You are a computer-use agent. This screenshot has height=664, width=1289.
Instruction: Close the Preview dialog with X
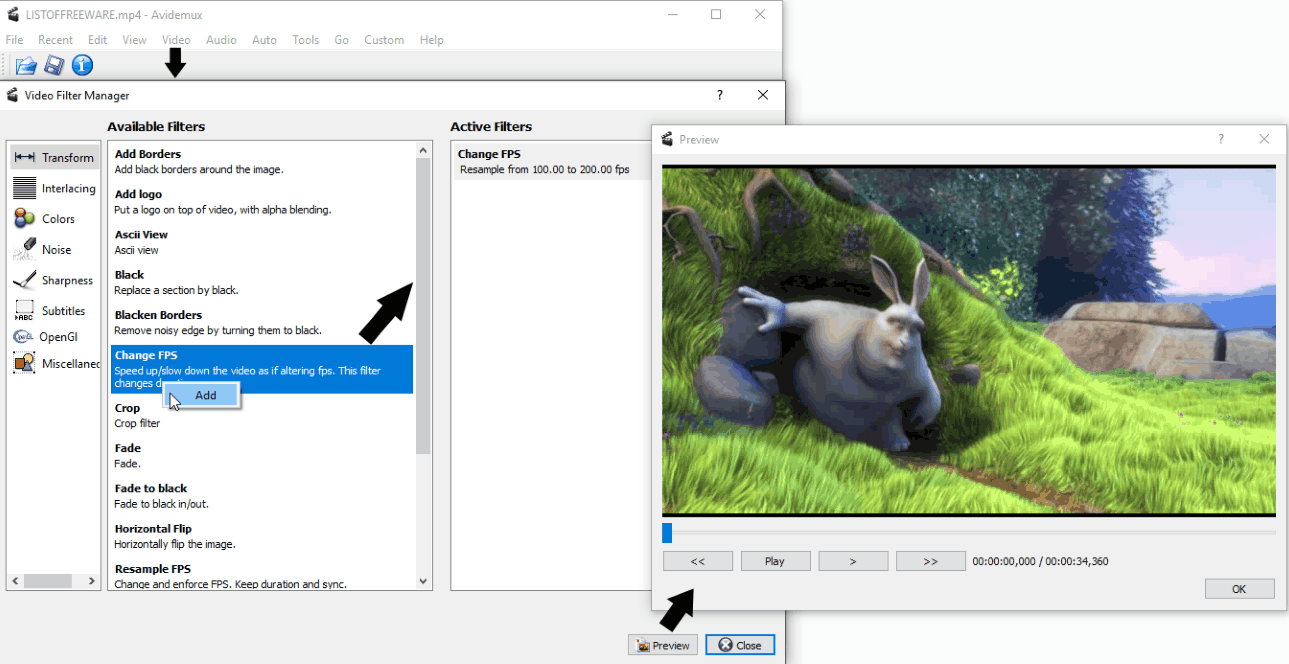coord(1264,139)
